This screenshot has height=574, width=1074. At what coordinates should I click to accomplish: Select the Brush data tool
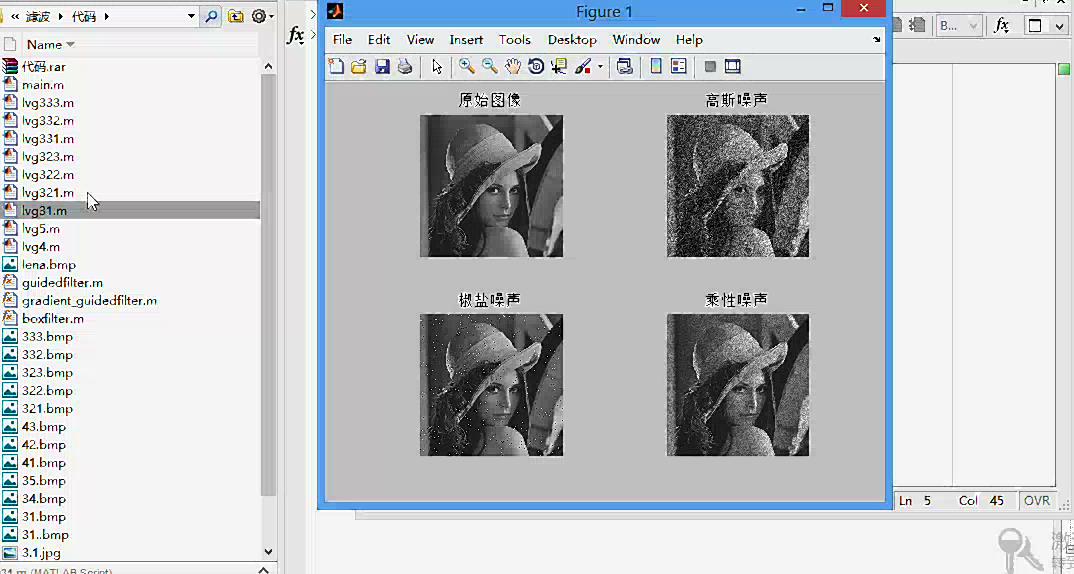583,66
